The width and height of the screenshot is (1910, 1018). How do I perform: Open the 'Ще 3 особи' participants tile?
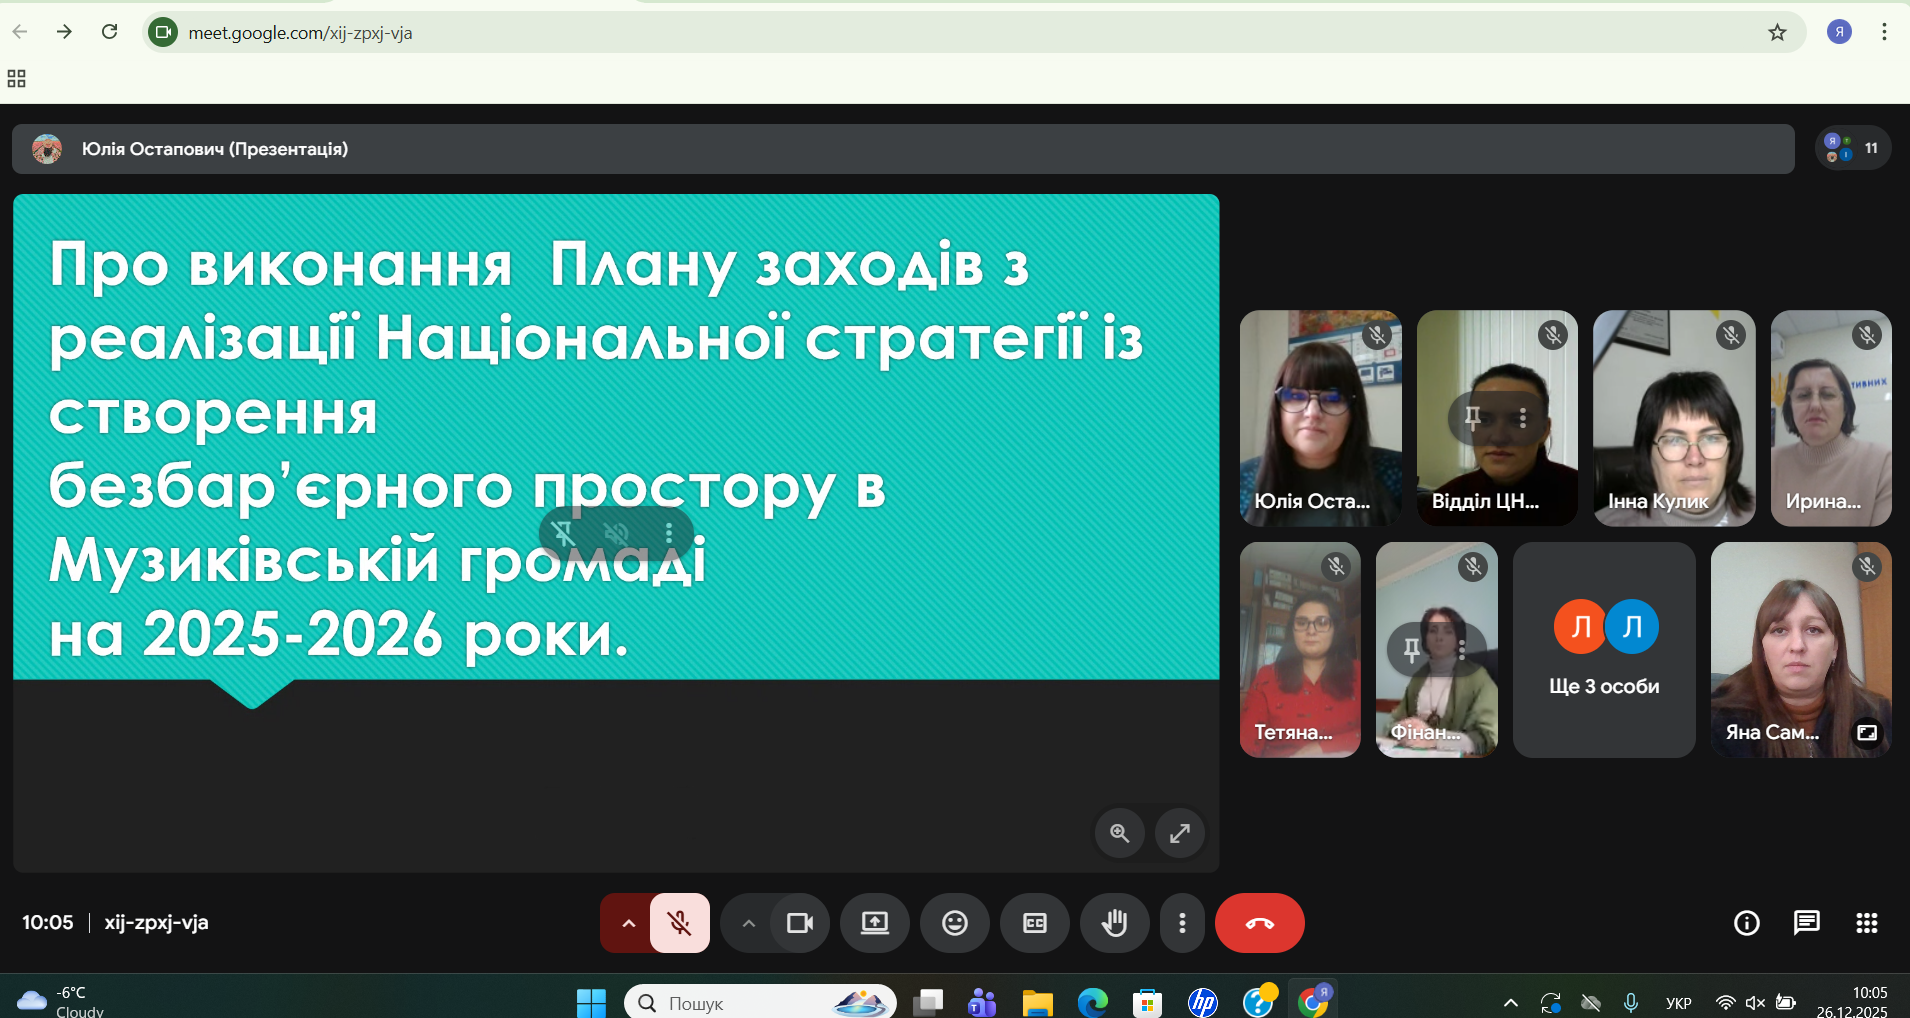[x=1603, y=650]
